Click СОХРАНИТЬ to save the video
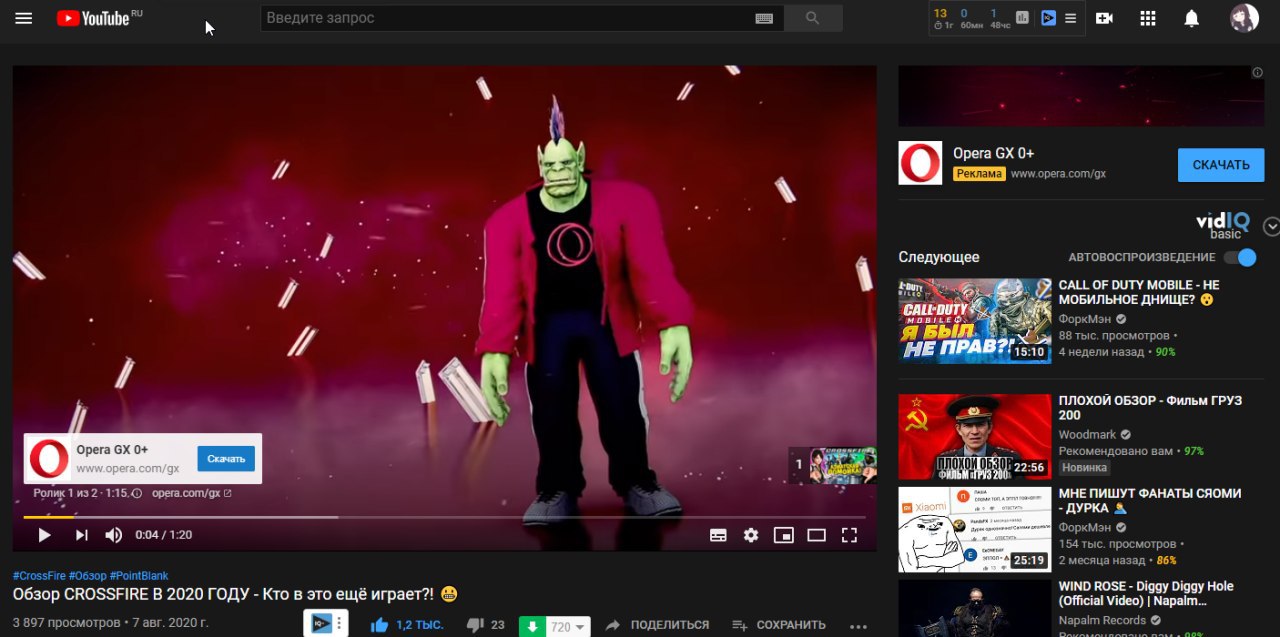 tap(779, 625)
